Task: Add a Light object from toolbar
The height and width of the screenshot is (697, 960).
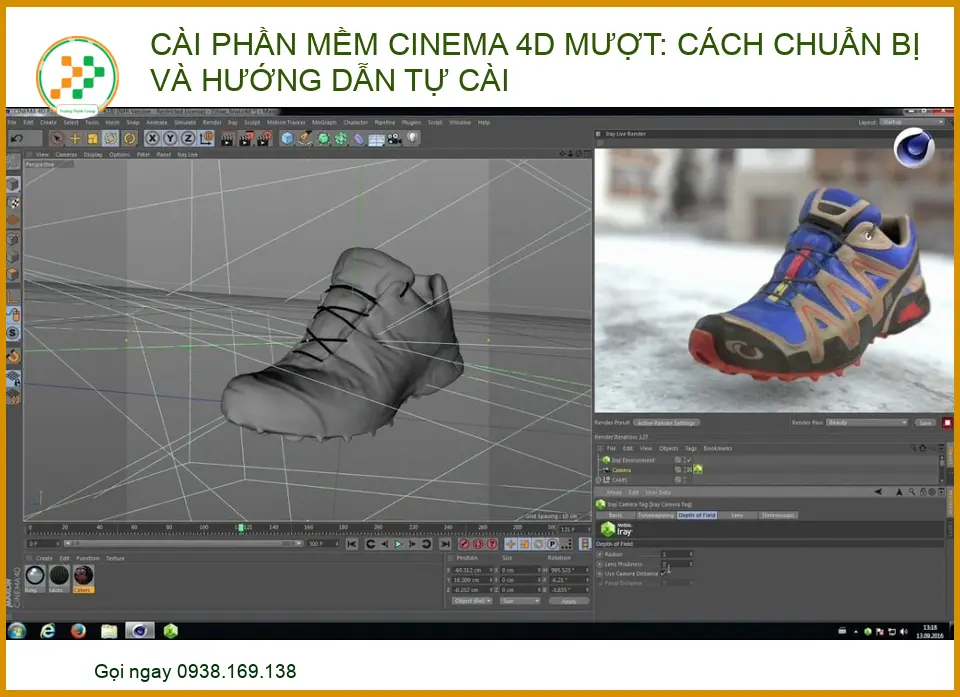Action: (x=411, y=138)
